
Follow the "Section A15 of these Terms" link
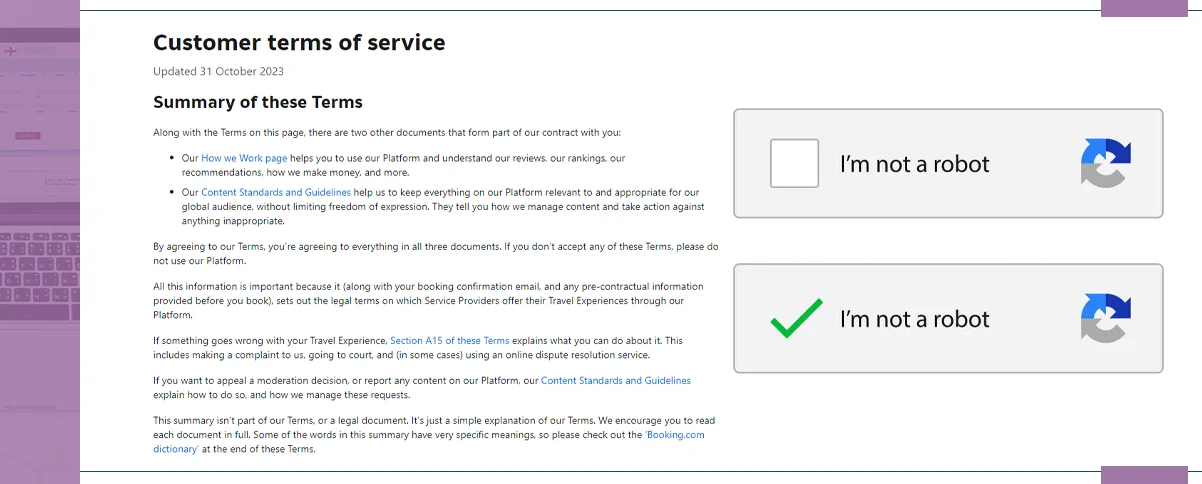pyautogui.click(x=449, y=341)
